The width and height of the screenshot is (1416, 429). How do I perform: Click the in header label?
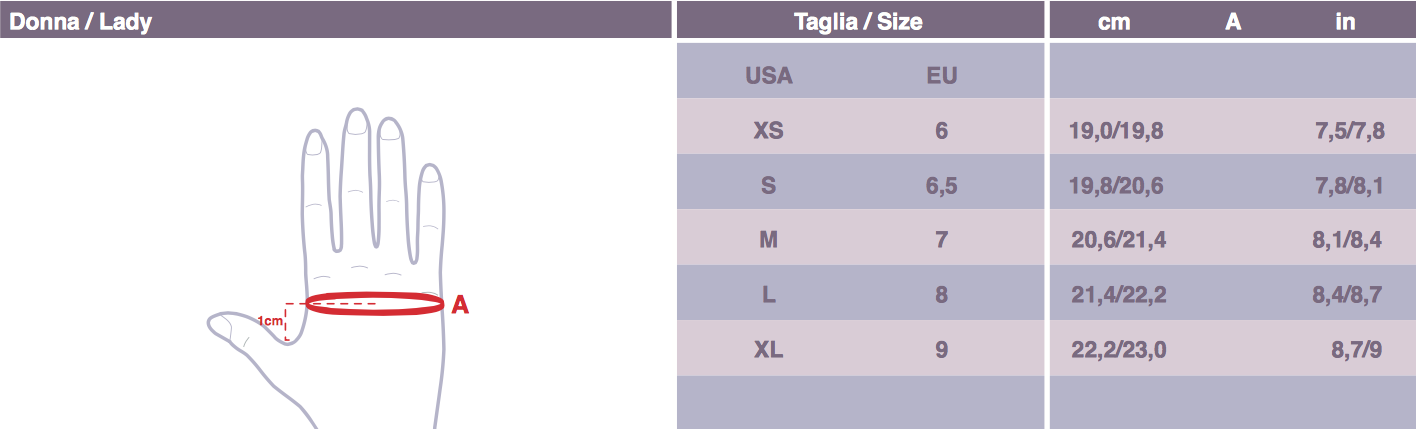pyautogui.click(x=1345, y=21)
